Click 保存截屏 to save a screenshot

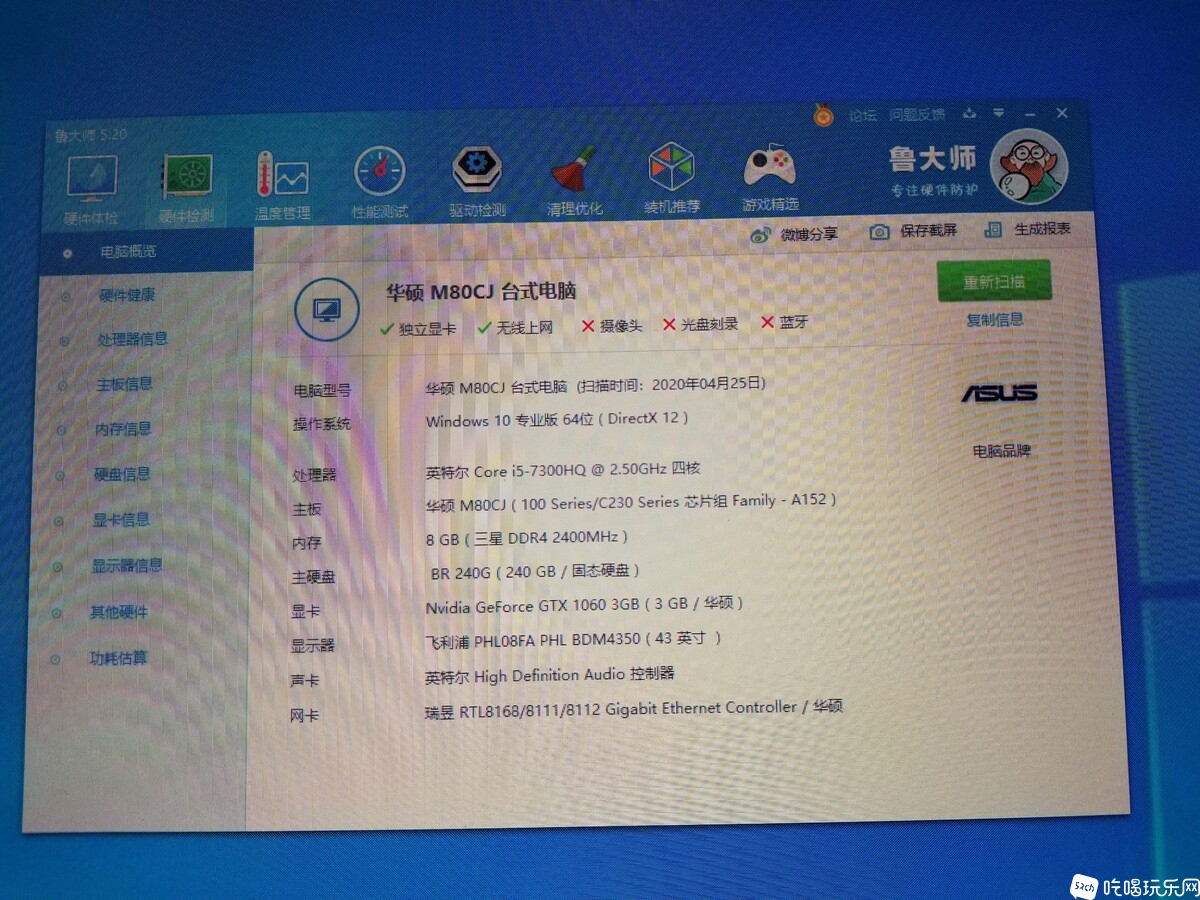point(913,231)
